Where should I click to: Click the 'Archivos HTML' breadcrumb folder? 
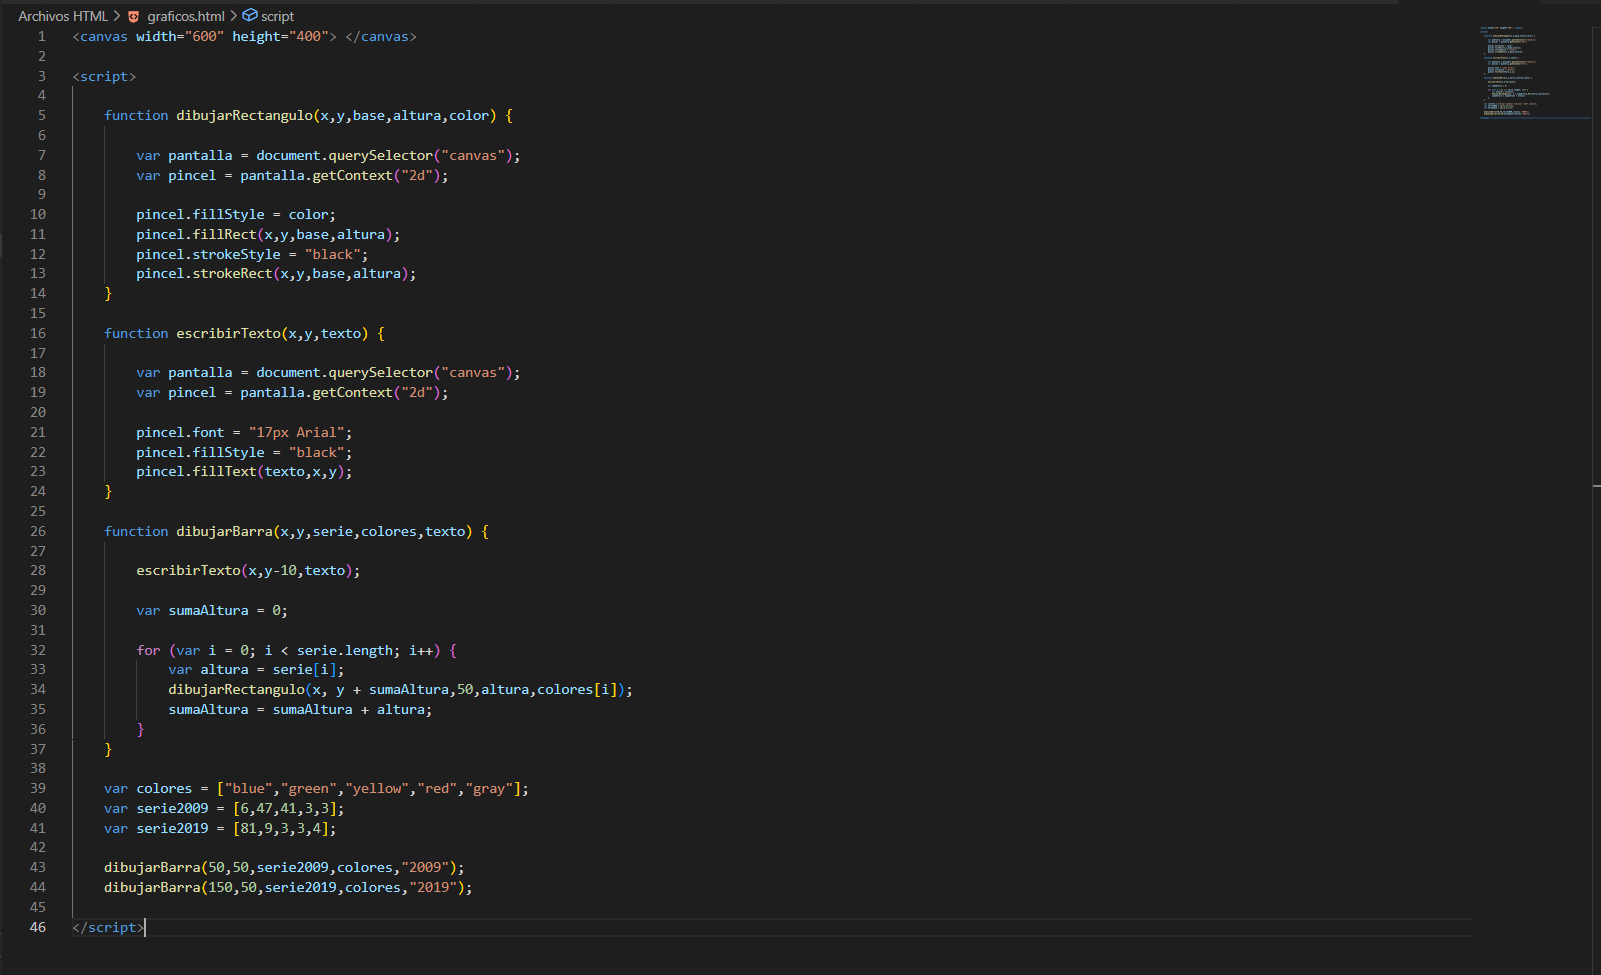(63, 16)
